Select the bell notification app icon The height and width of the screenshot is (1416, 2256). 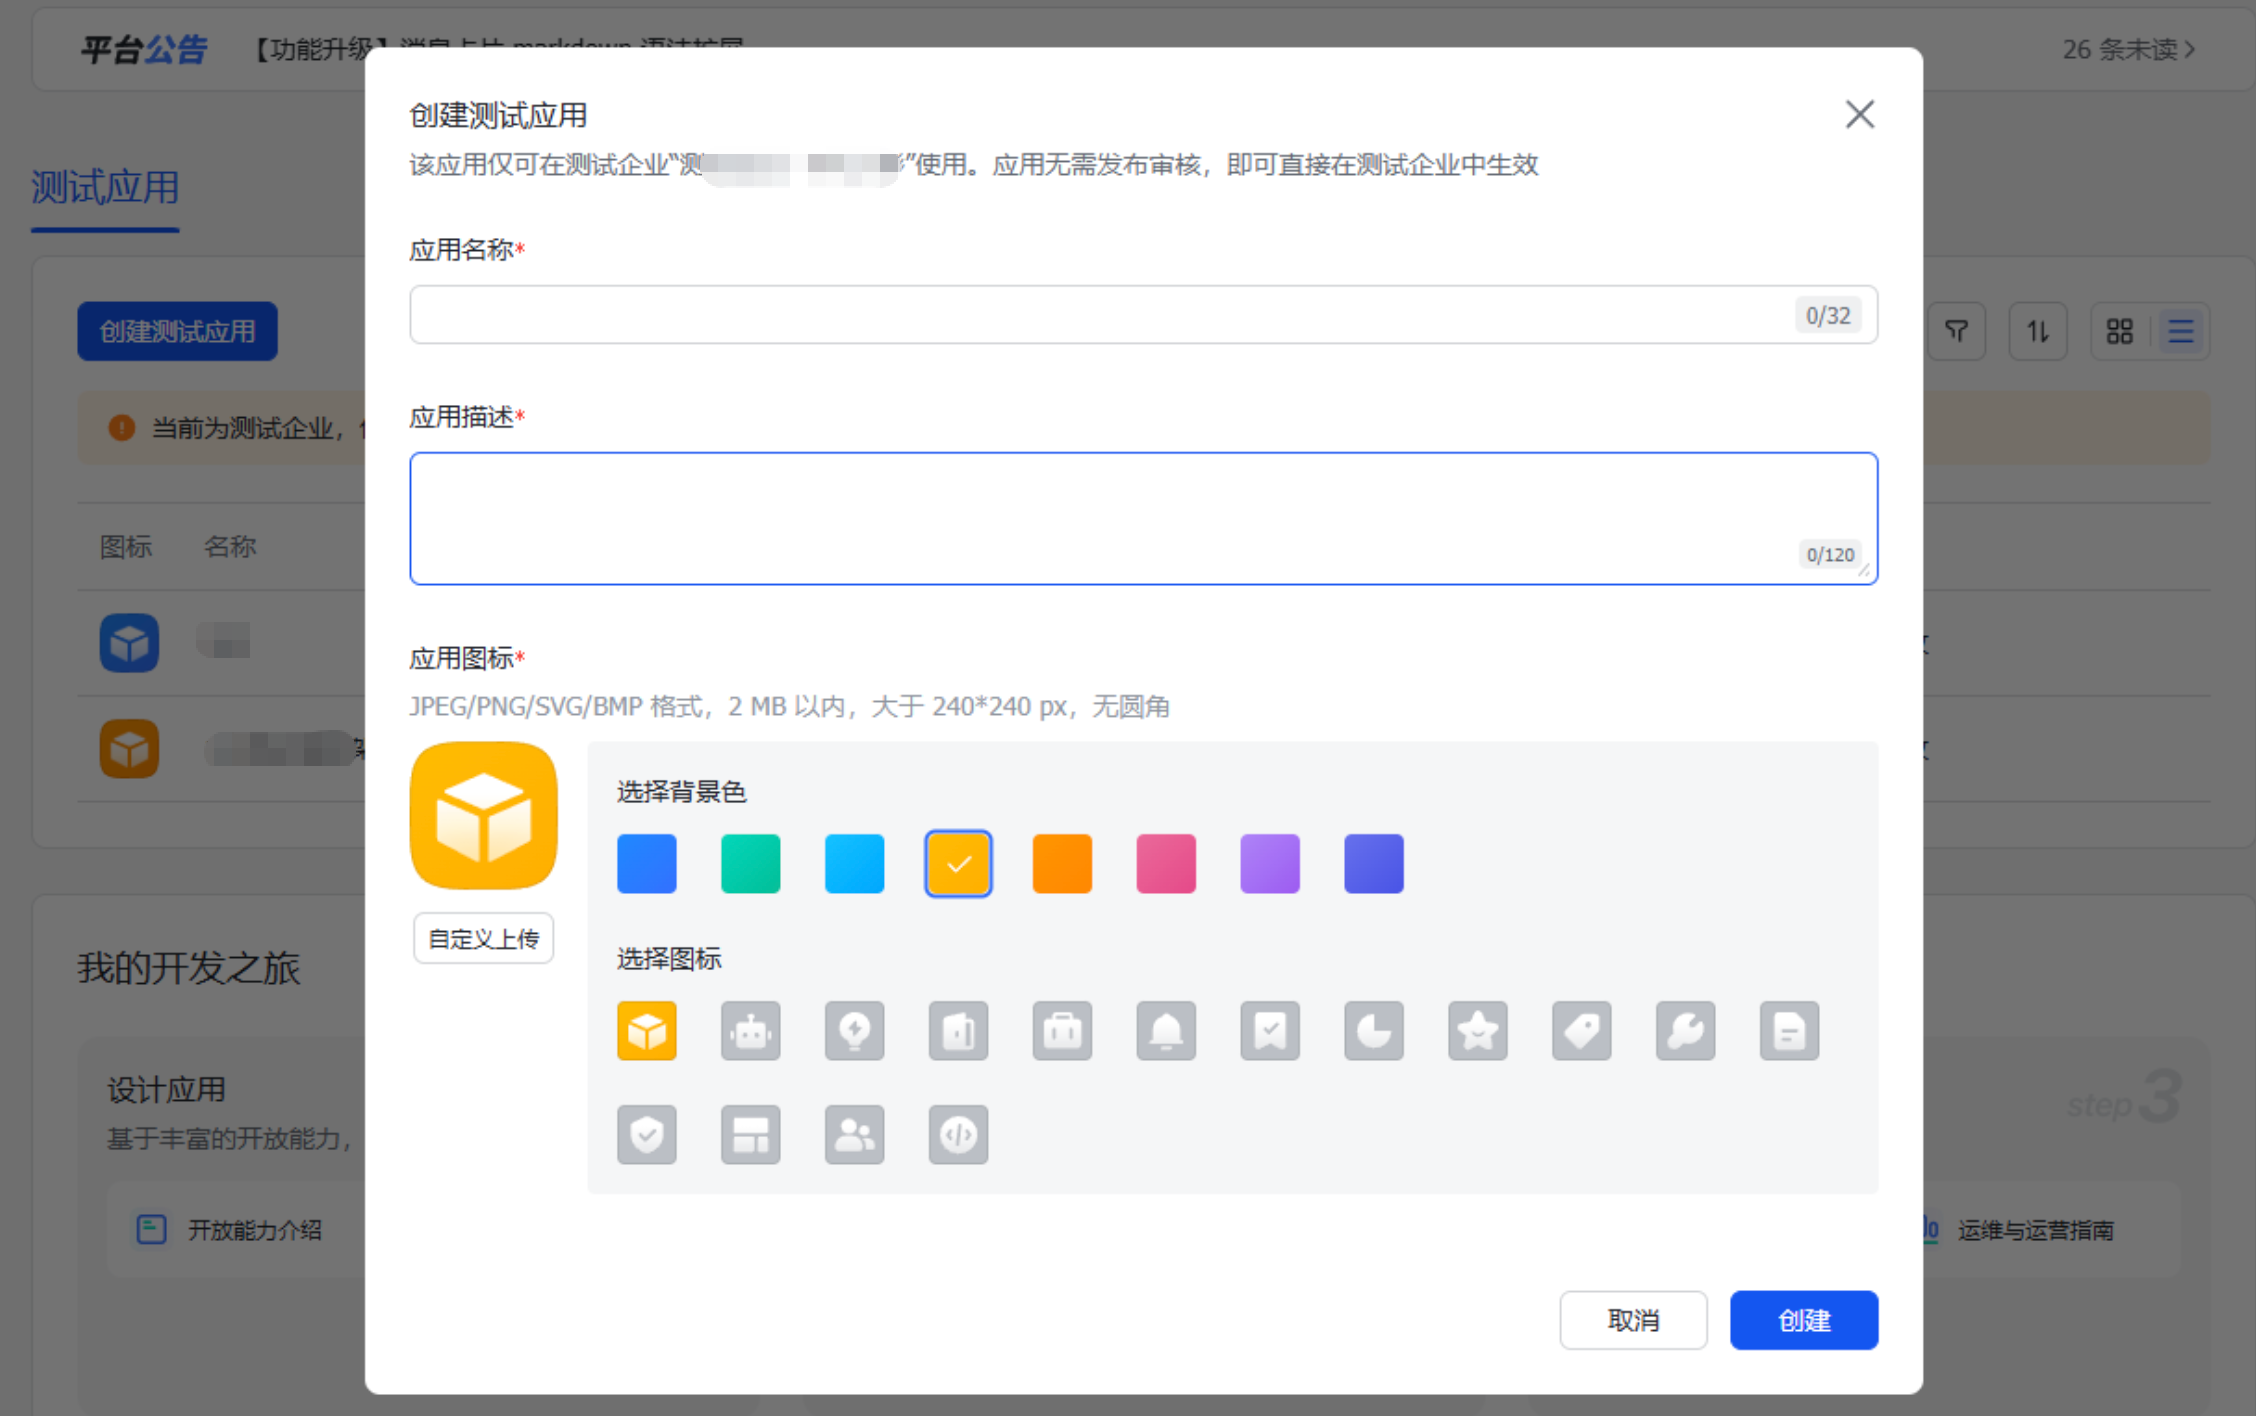[1166, 1030]
